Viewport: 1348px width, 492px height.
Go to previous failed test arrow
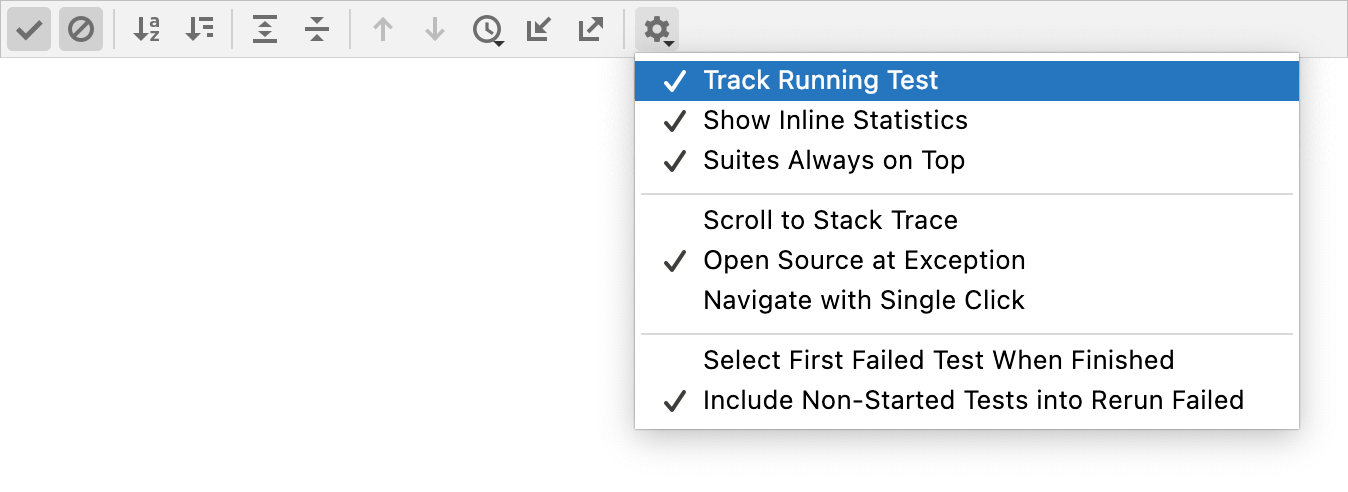[382, 30]
